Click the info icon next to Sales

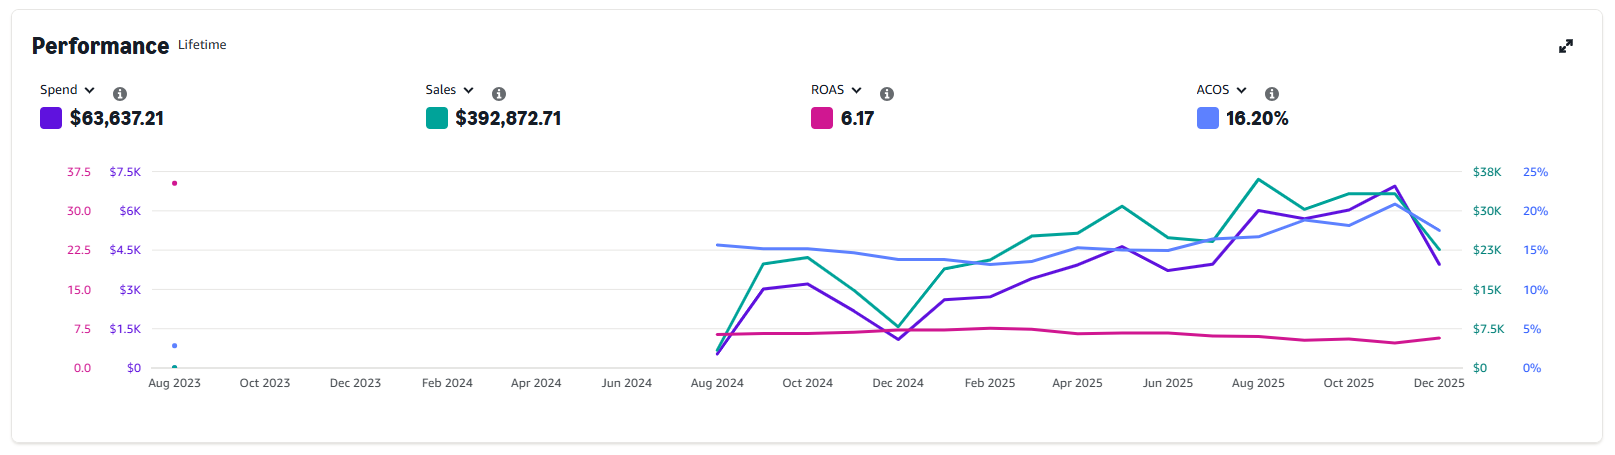[499, 94]
